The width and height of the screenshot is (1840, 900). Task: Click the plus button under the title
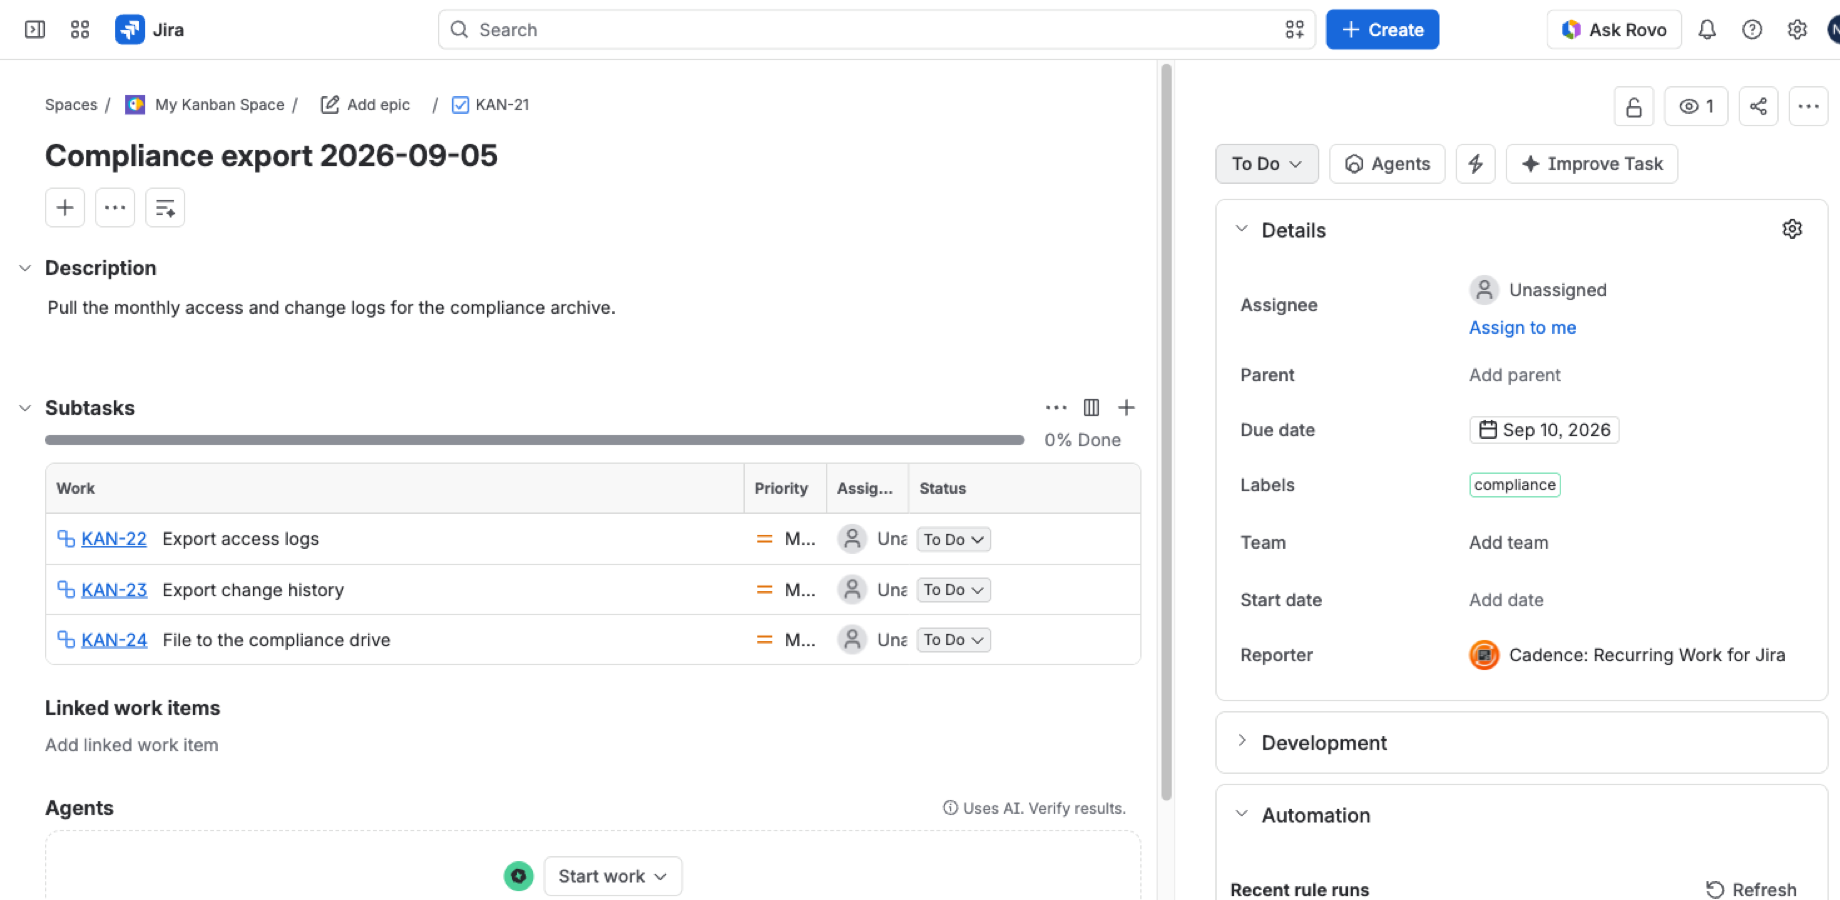click(x=65, y=208)
